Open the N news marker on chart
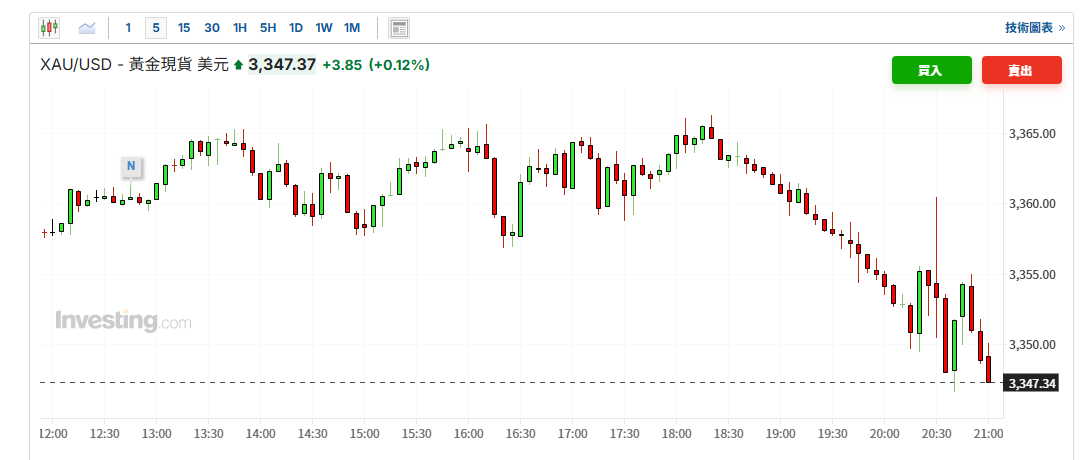 click(x=130, y=166)
